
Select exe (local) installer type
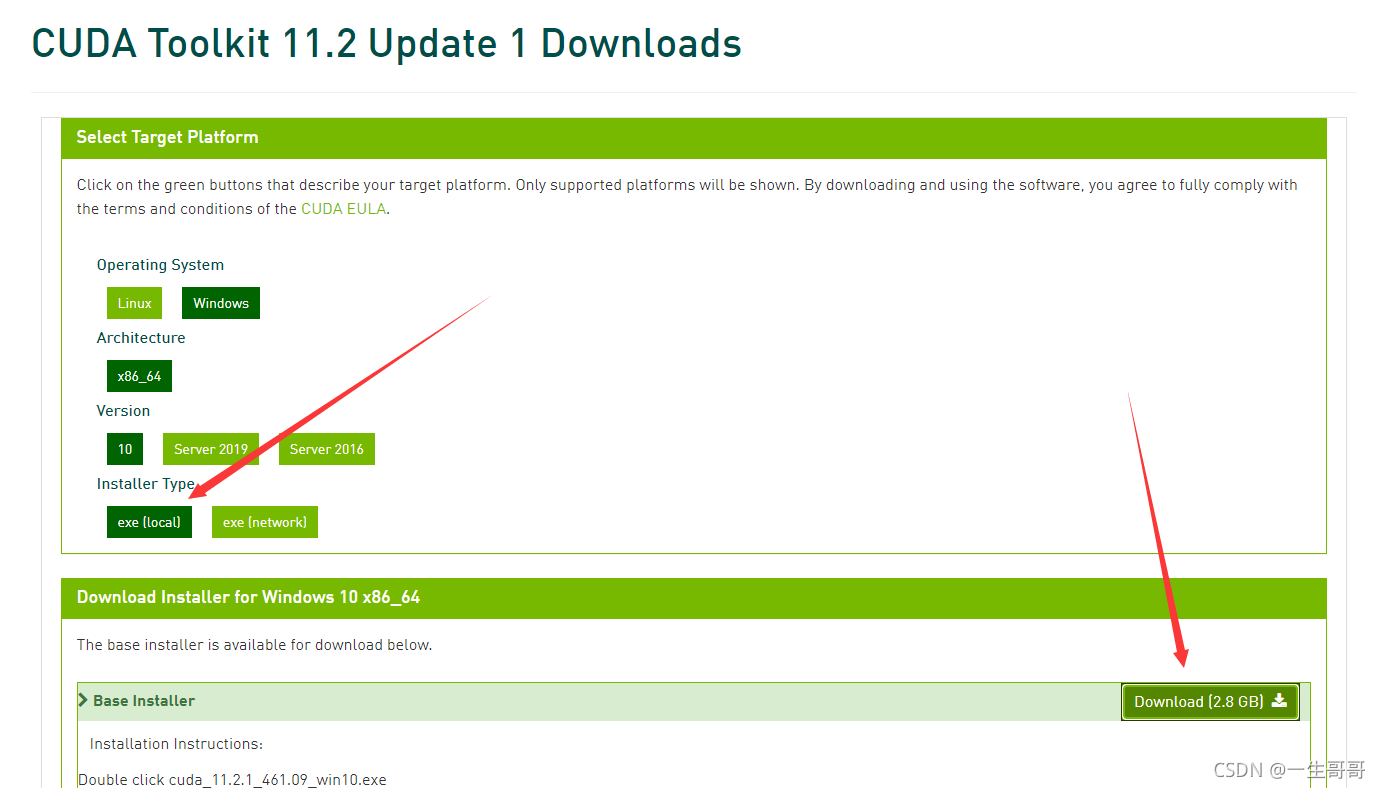[149, 522]
